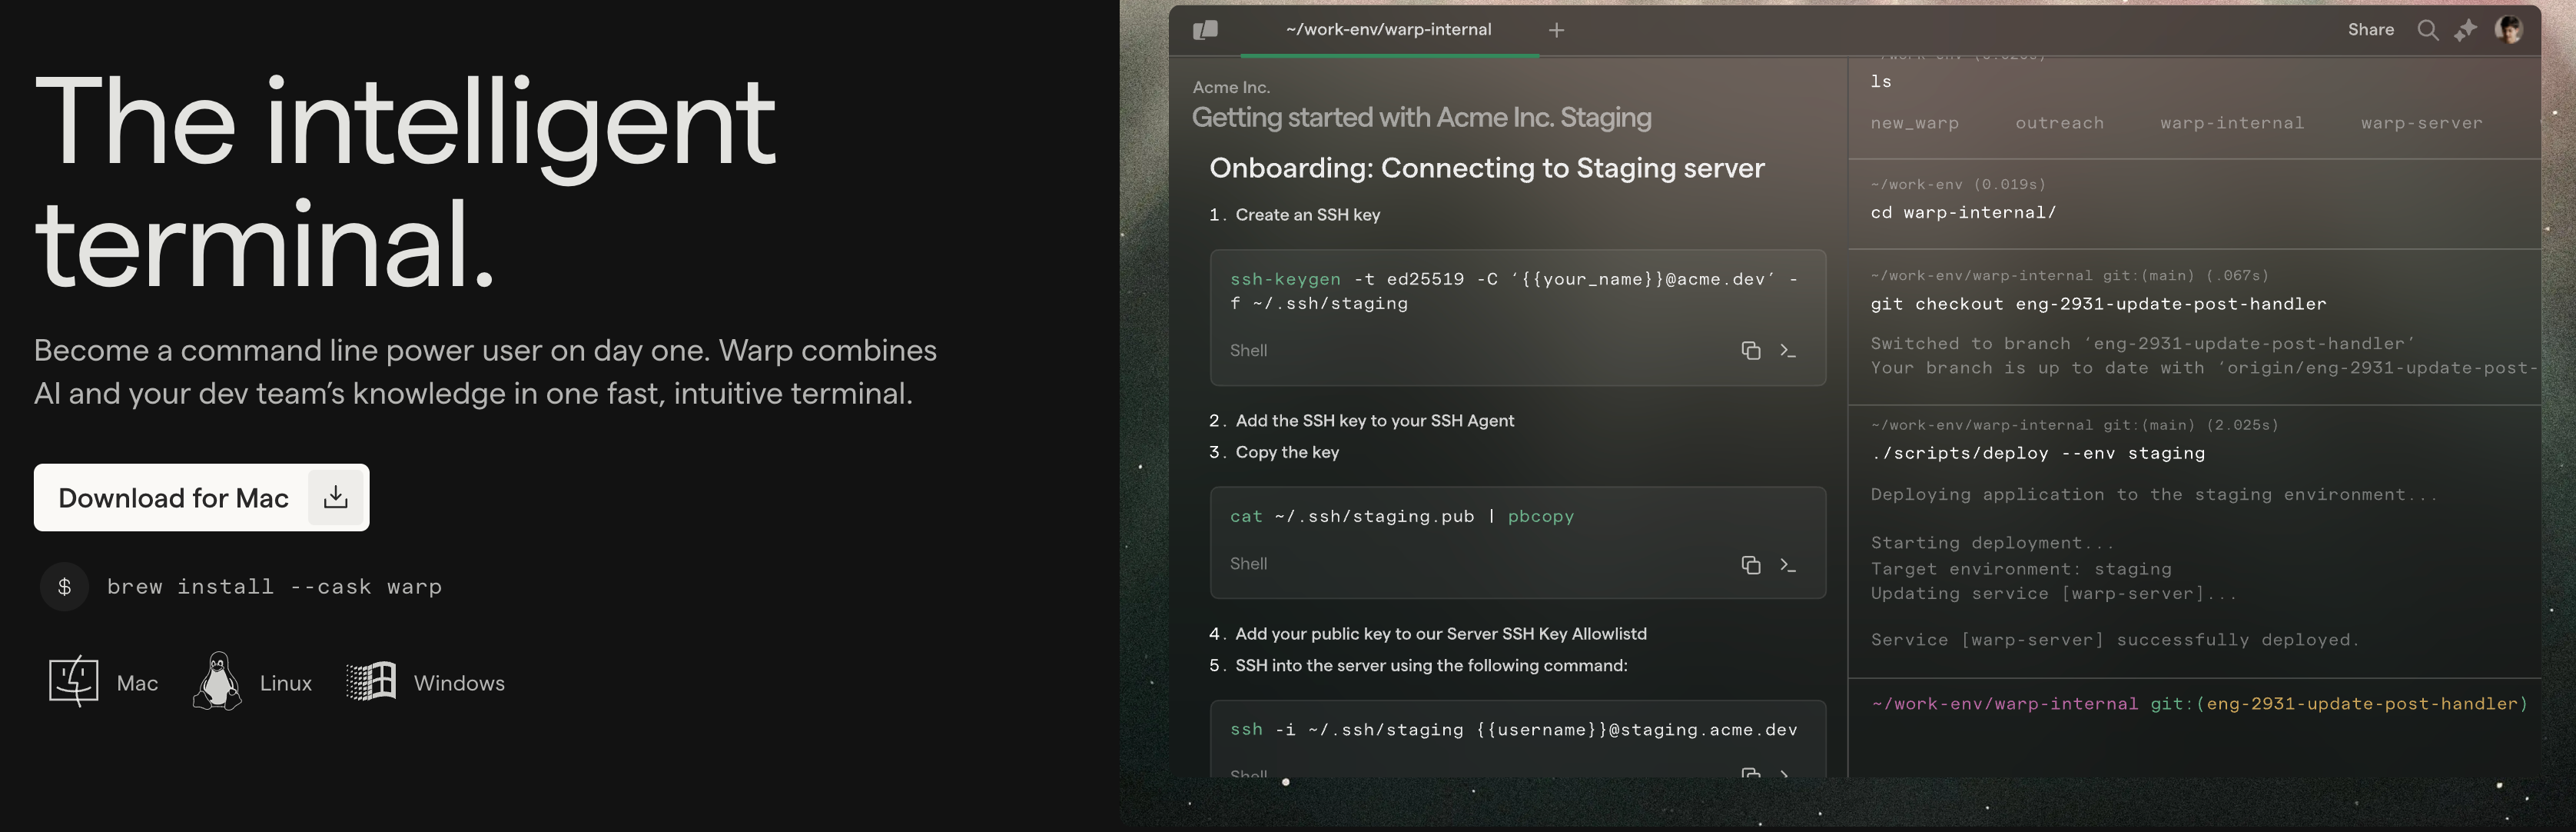
Task: Click step 'Copy the key'
Action: coord(1287,452)
